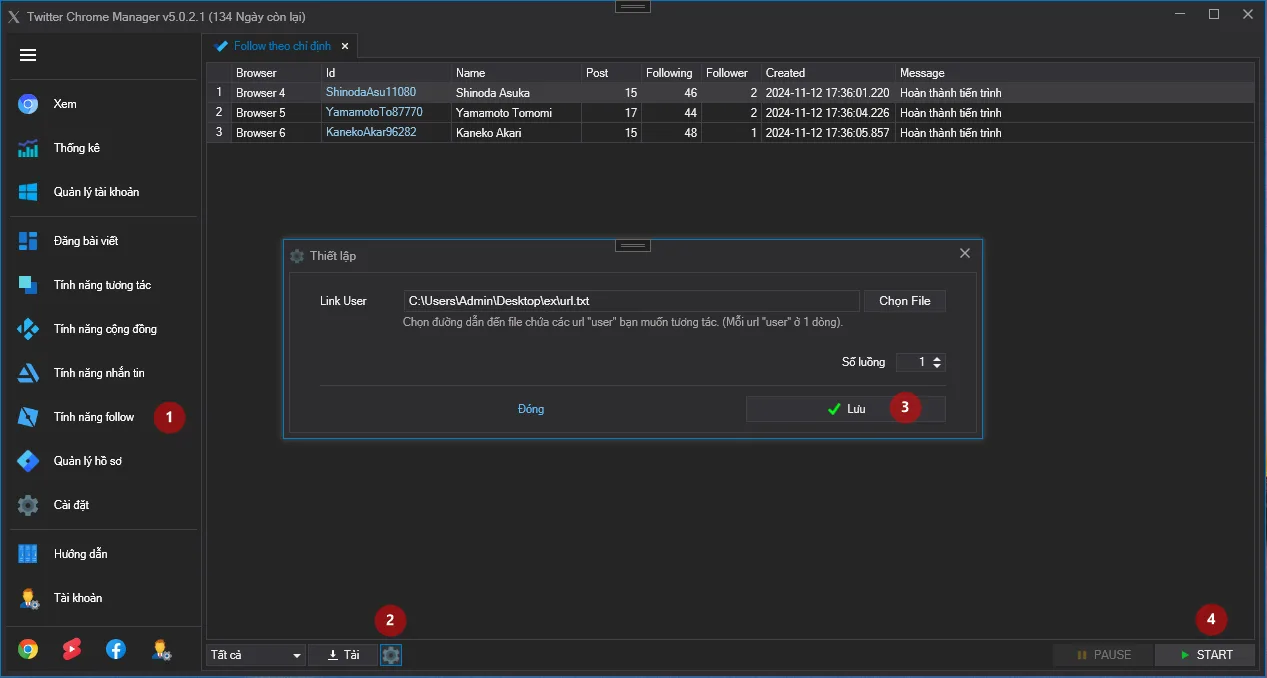Sort by the Browser column header
Viewport: 1267px width, 678px height.
[x=276, y=73]
